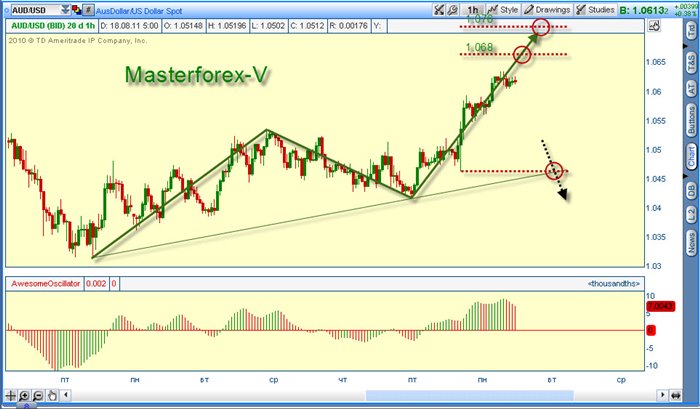The image size is (700, 409).
Task: Open the Drawings menu
Action: coord(547,10)
